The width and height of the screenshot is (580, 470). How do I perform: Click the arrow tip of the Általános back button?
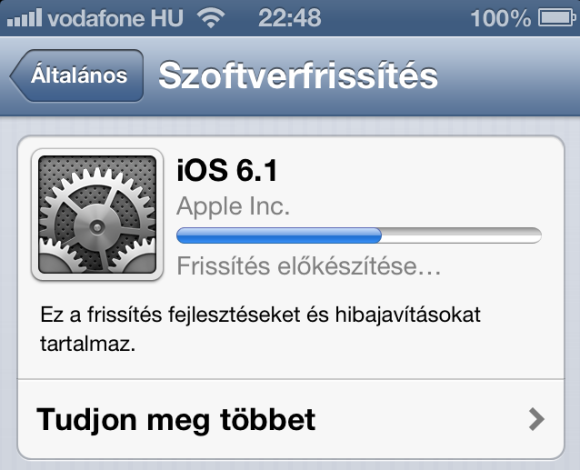pyautogui.click(x=17, y=76)
